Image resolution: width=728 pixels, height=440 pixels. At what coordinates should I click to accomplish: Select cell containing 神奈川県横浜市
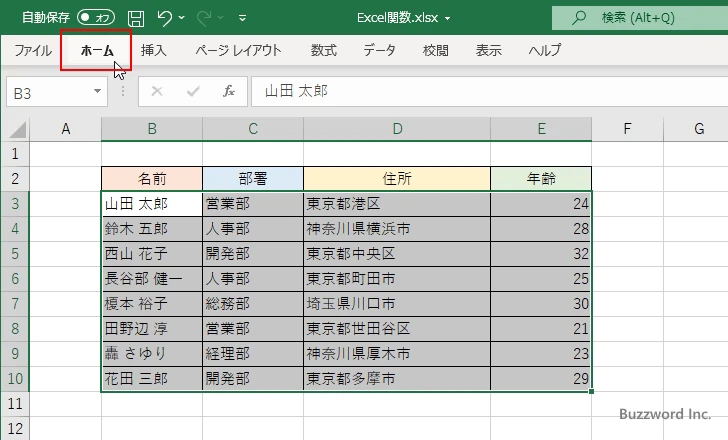tap(397, 229)
